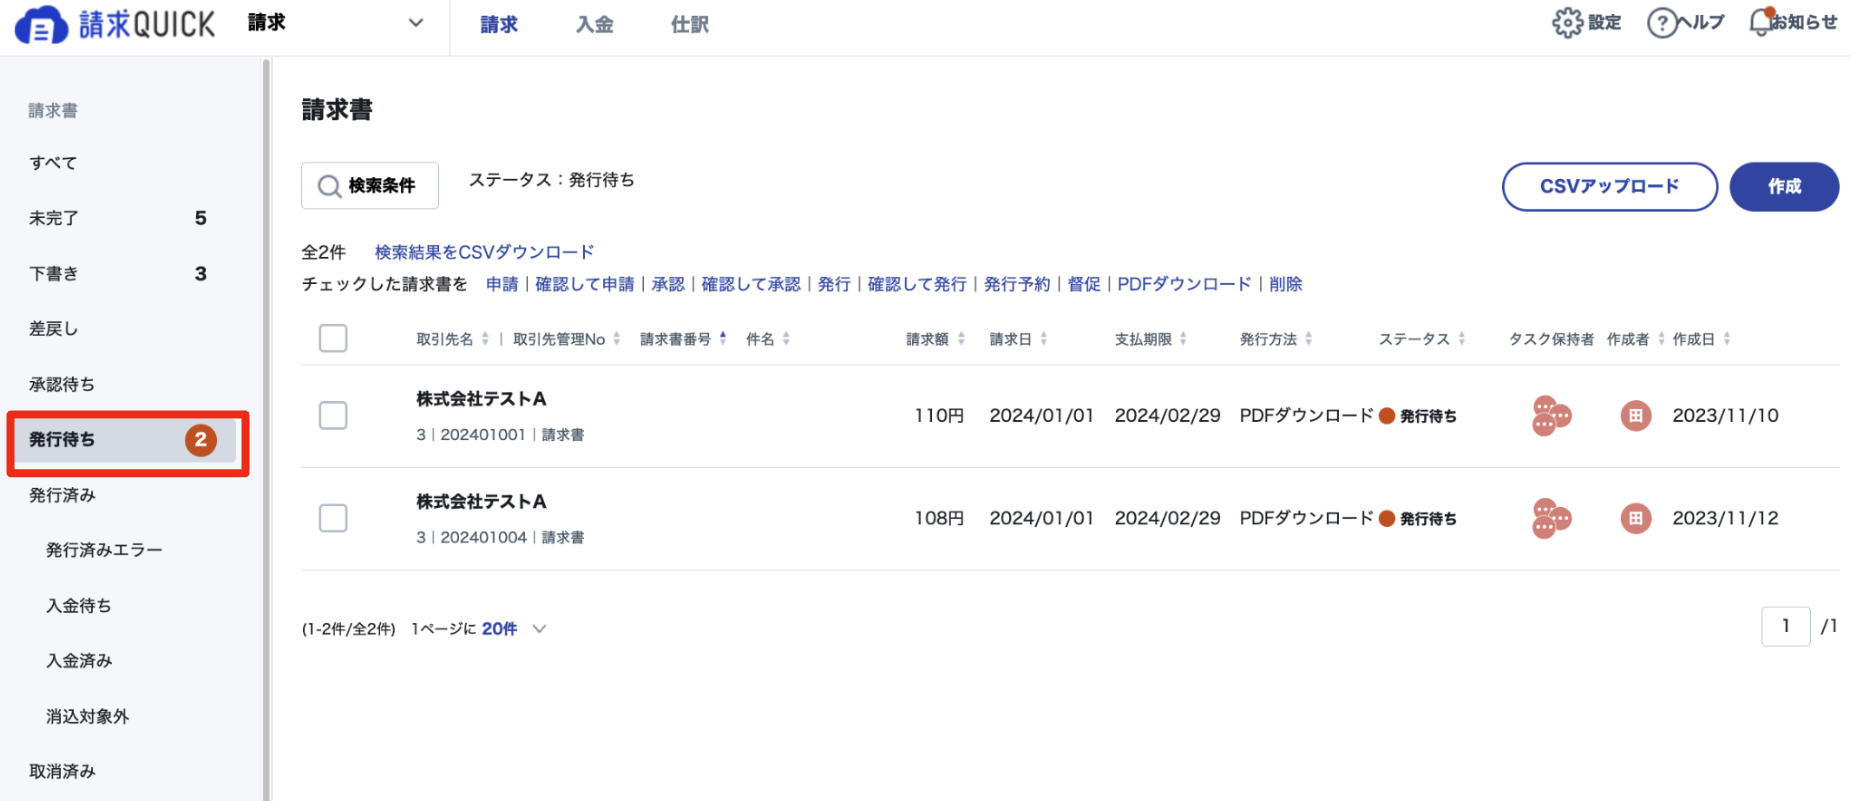1868x801 pixels.
Task: Switch to the 仕訳 top tab
Action: tap(690, 25)
